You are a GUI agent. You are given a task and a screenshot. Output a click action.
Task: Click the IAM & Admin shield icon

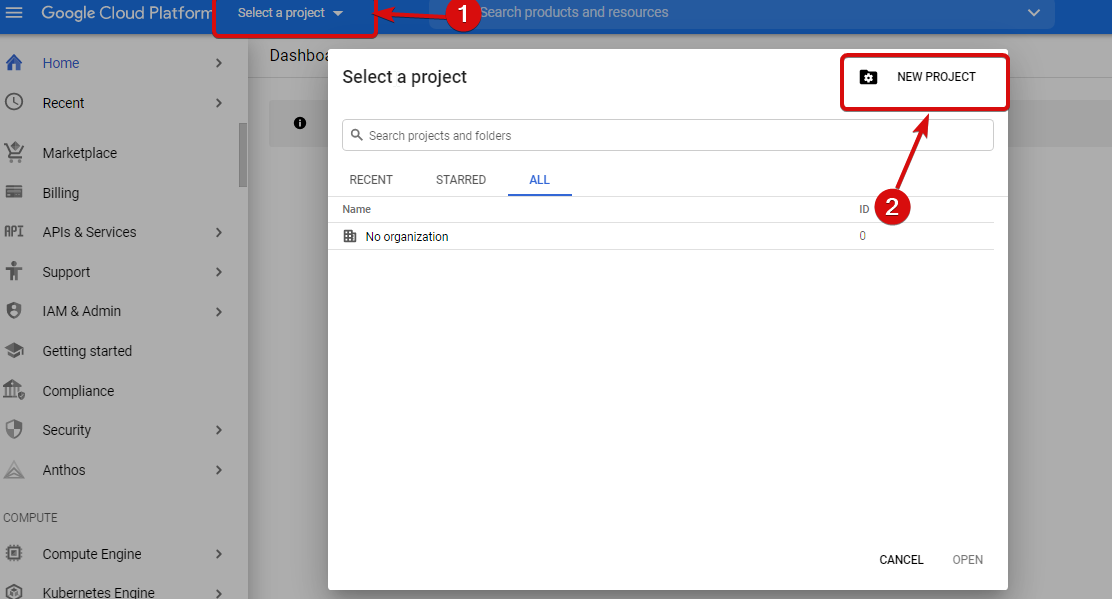tap(14, 310)
